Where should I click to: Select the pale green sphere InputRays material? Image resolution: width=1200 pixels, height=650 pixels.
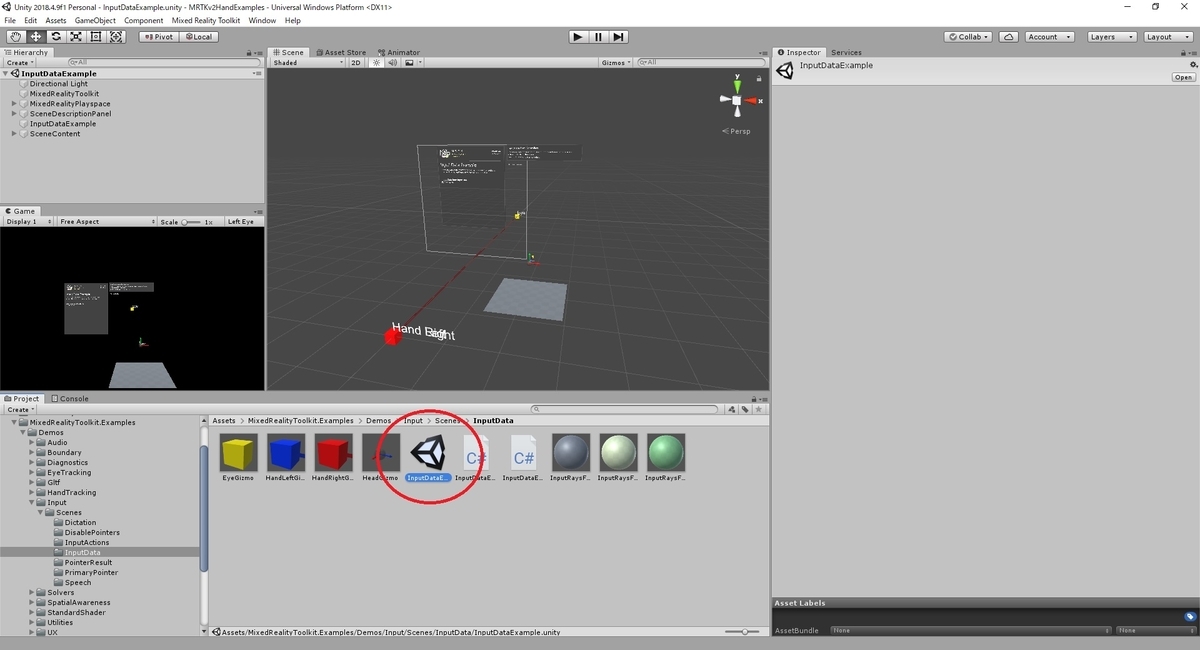point(618,458)
